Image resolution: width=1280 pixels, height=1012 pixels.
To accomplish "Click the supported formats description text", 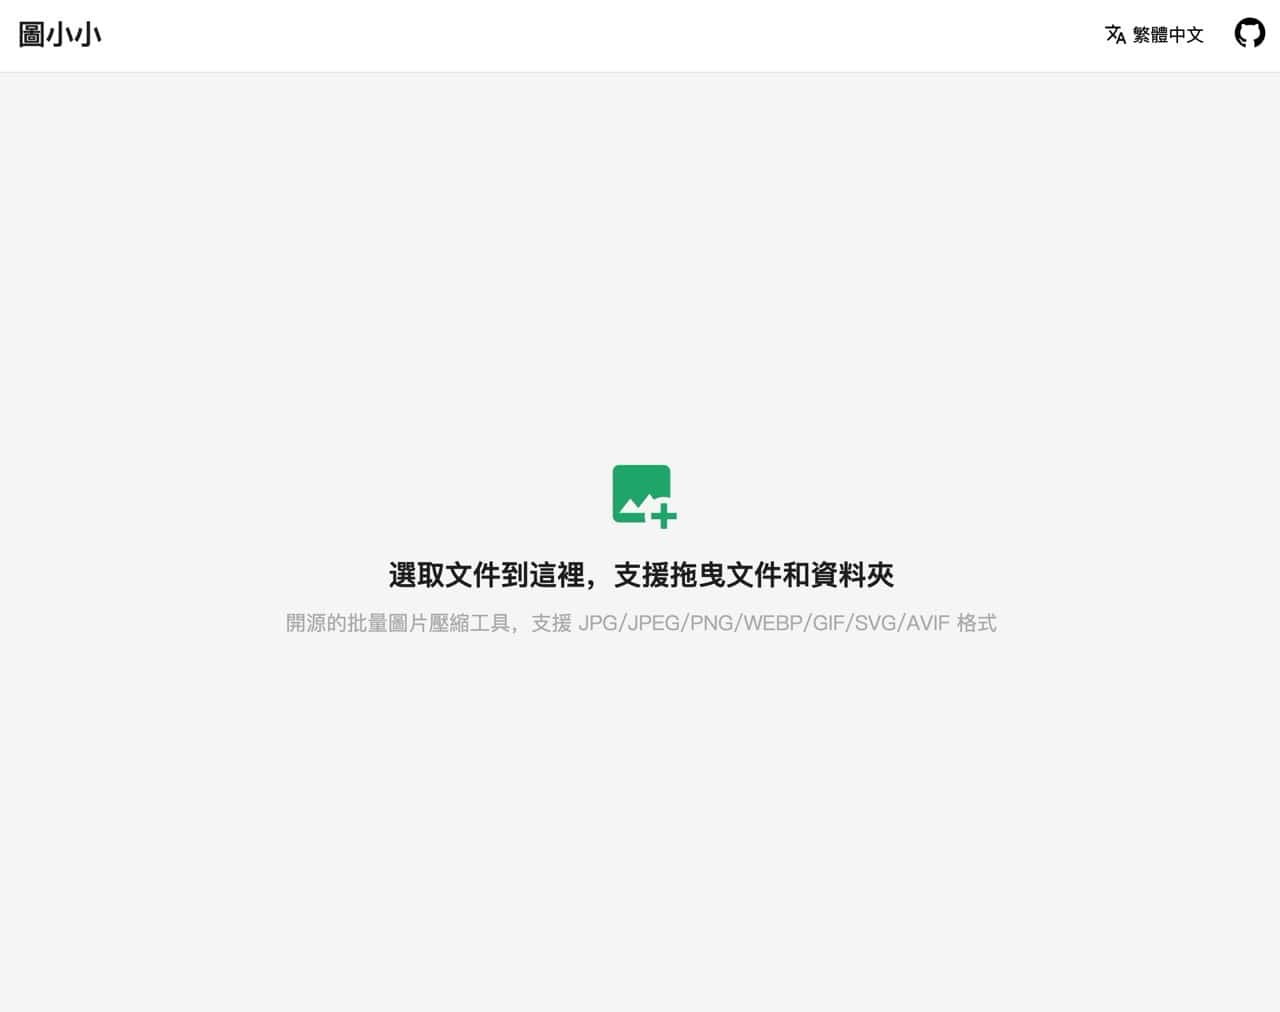I will pos(641,623).
